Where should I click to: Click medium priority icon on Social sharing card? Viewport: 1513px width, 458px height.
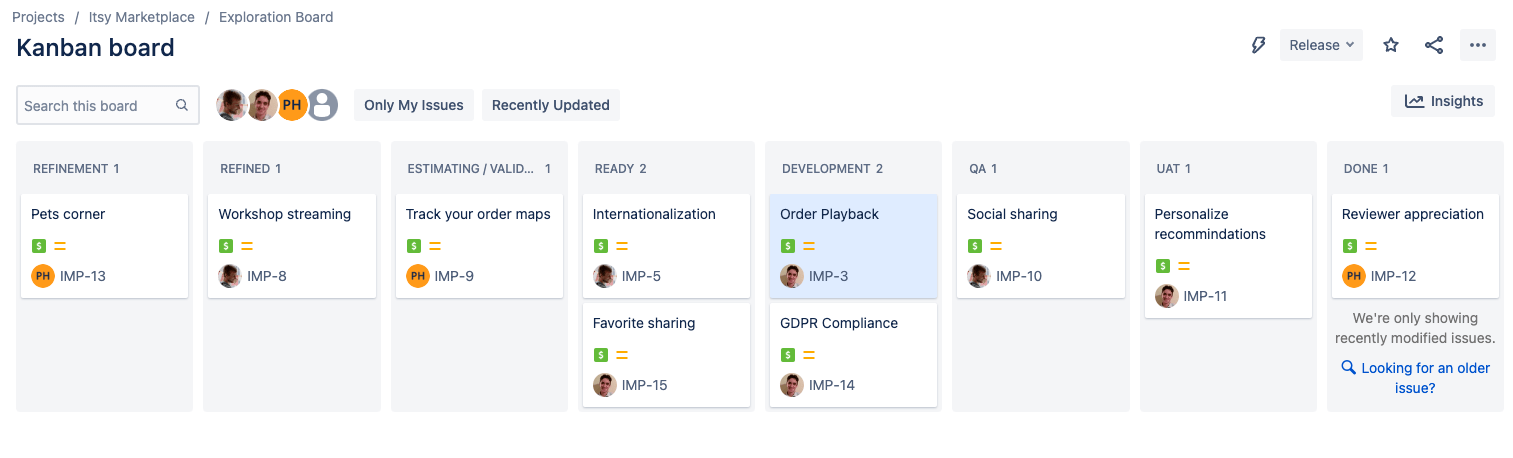[x=996, y=246]
